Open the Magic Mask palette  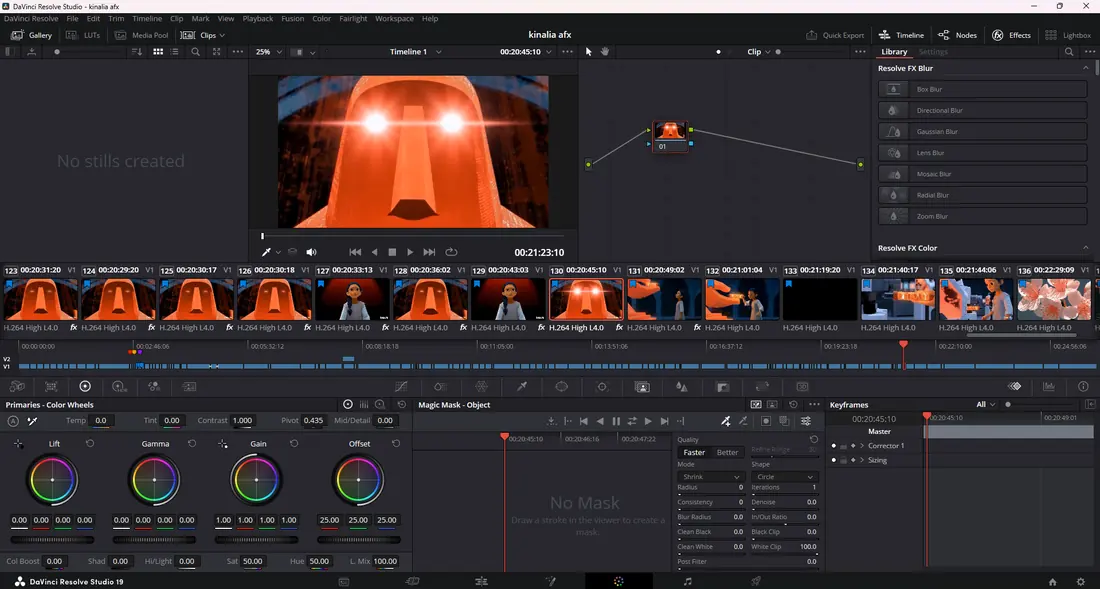click(642, 386)
